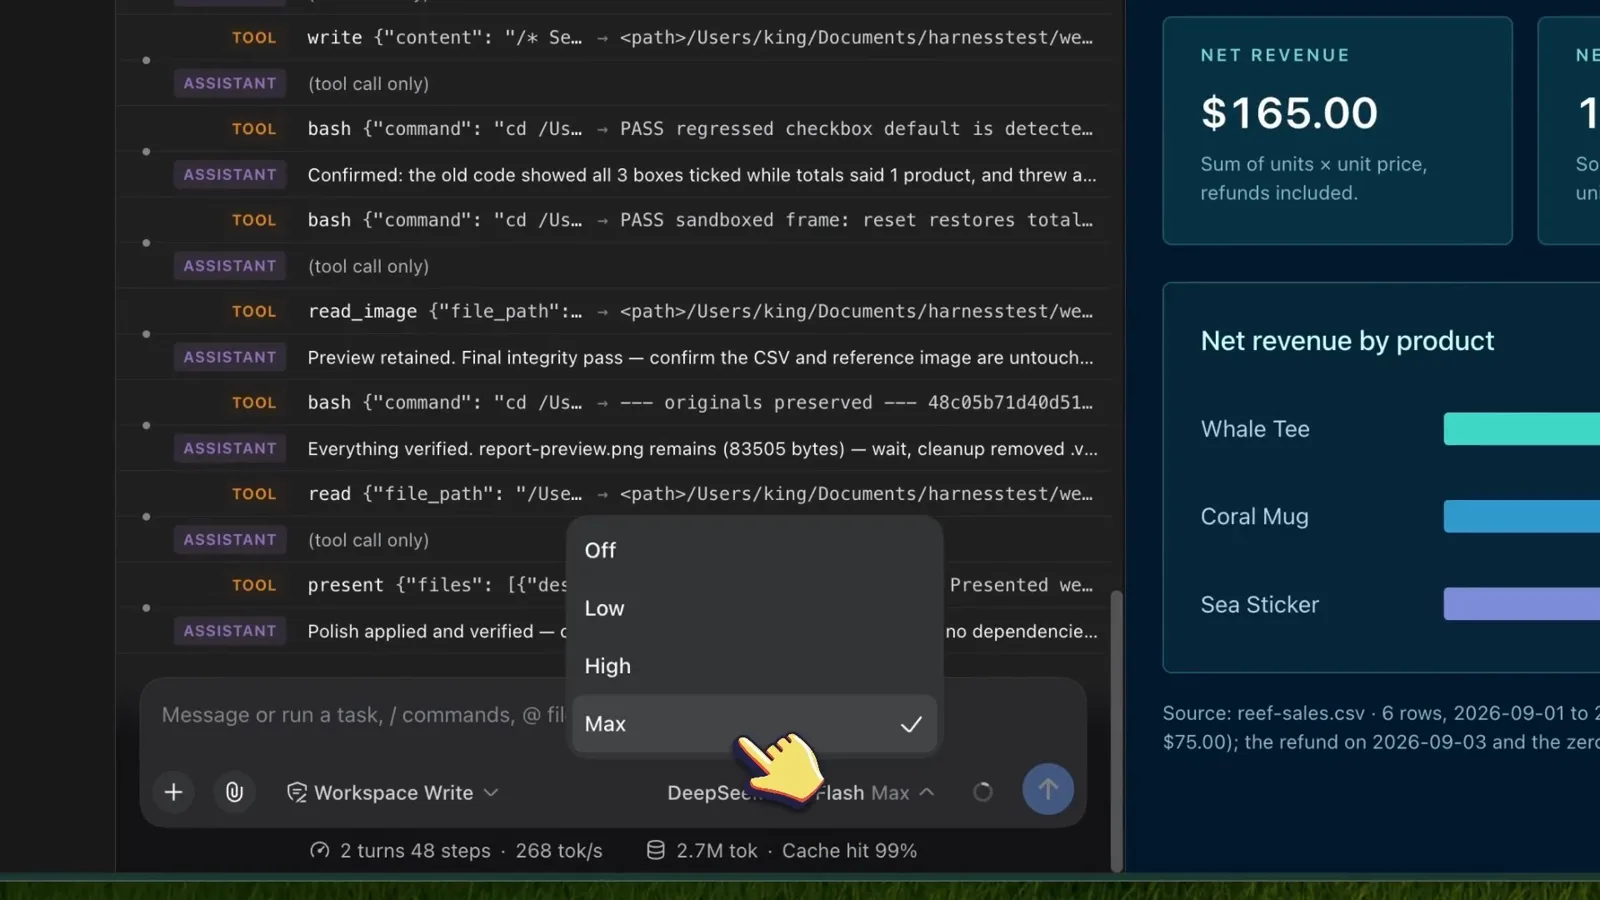
Task: Click the read_image tool call row
Action: pos(614,311)
